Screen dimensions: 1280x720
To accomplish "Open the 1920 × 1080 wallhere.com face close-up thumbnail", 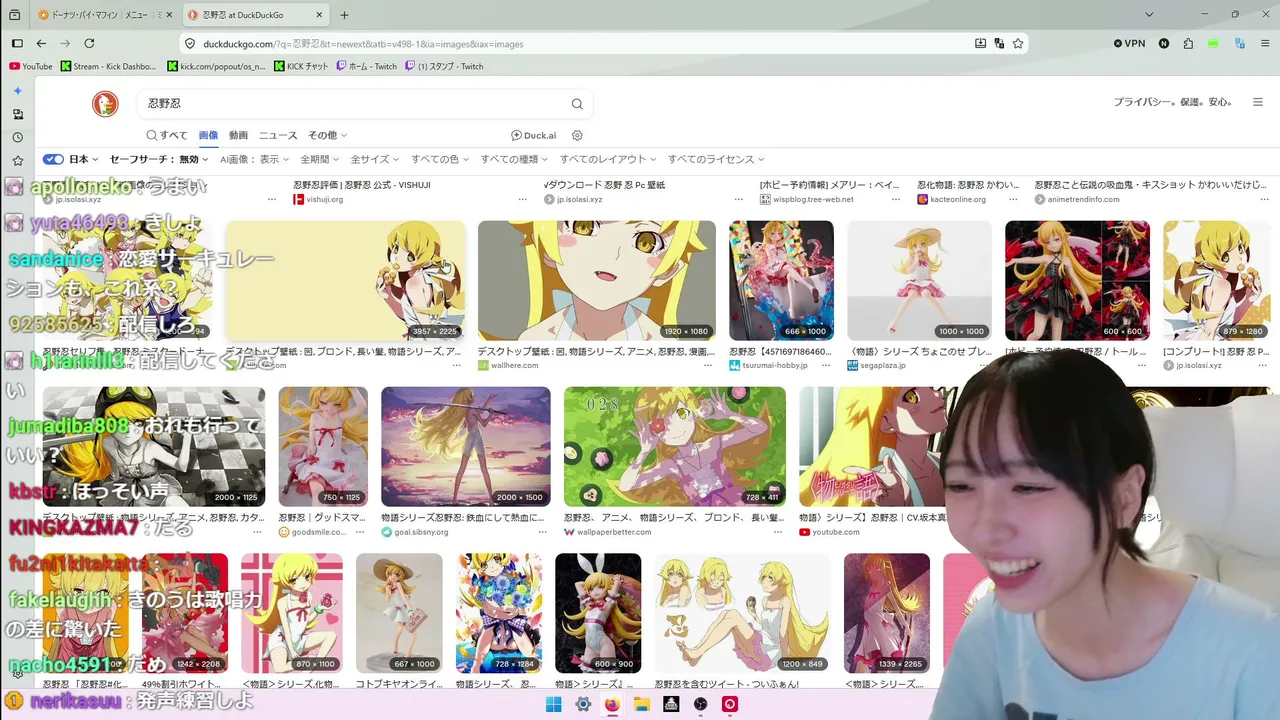I will (597, 281).
